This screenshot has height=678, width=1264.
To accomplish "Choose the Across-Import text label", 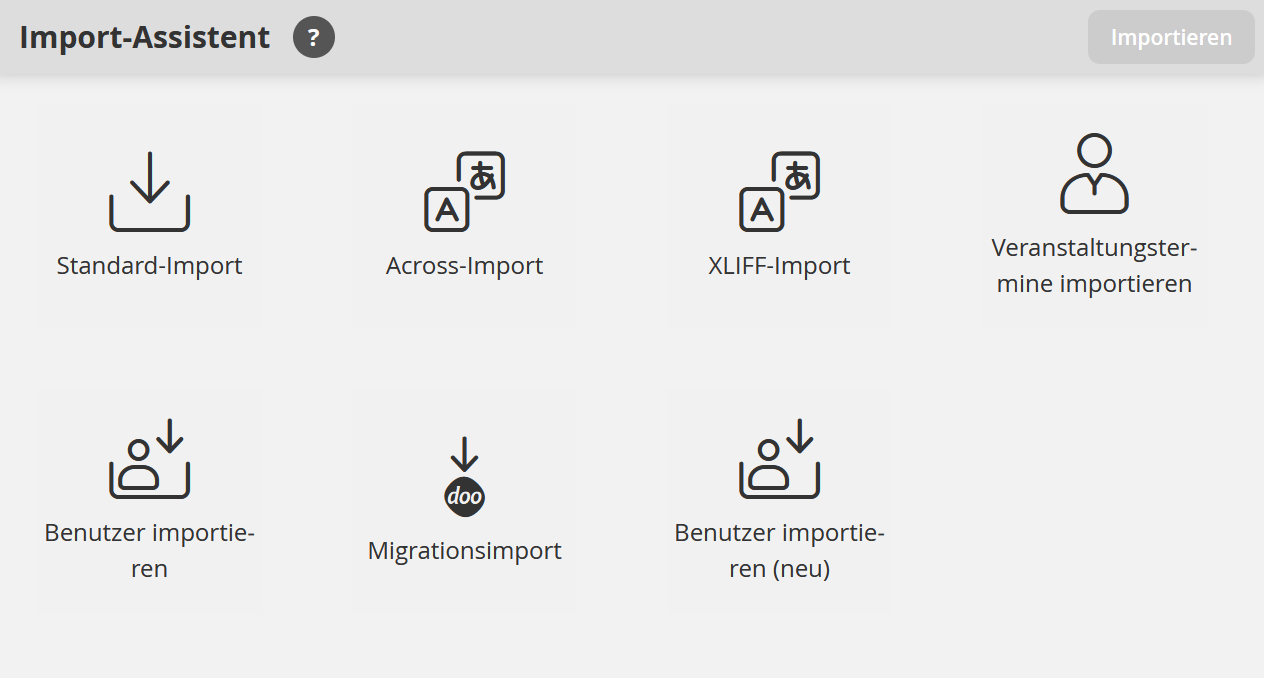I will tap(464, 266).
